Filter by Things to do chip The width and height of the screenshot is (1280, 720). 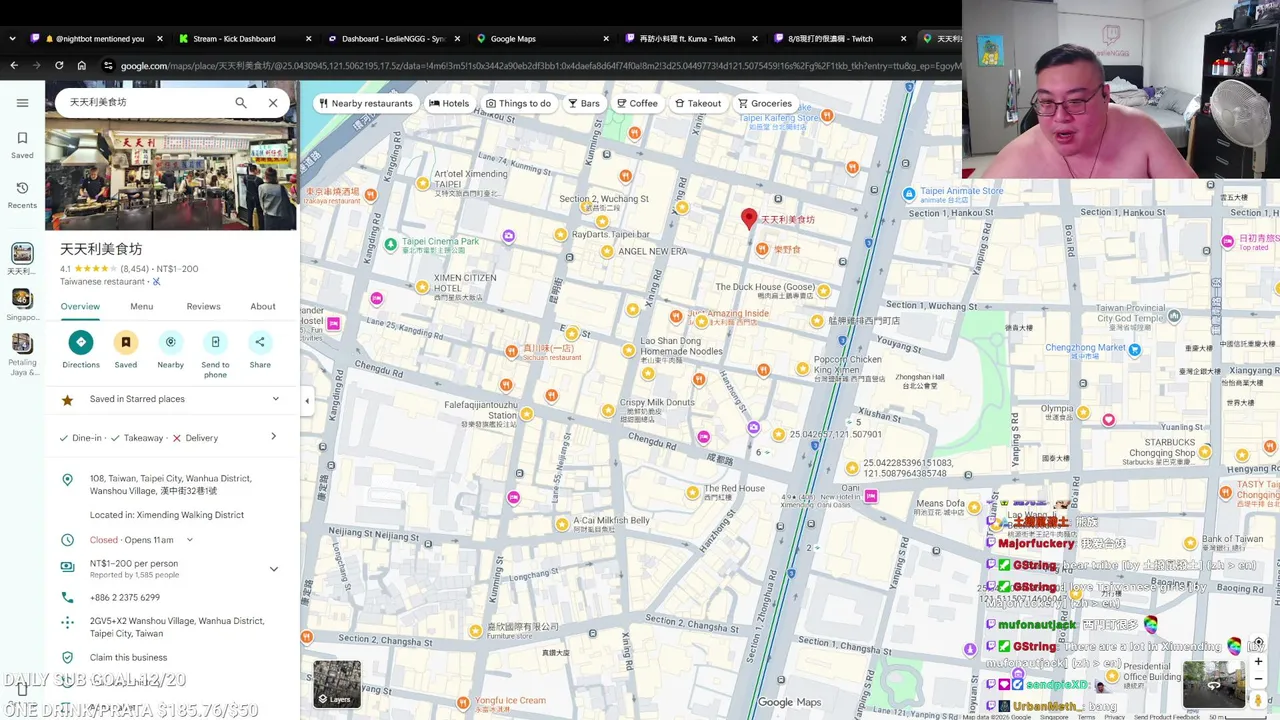click(519, 103)
